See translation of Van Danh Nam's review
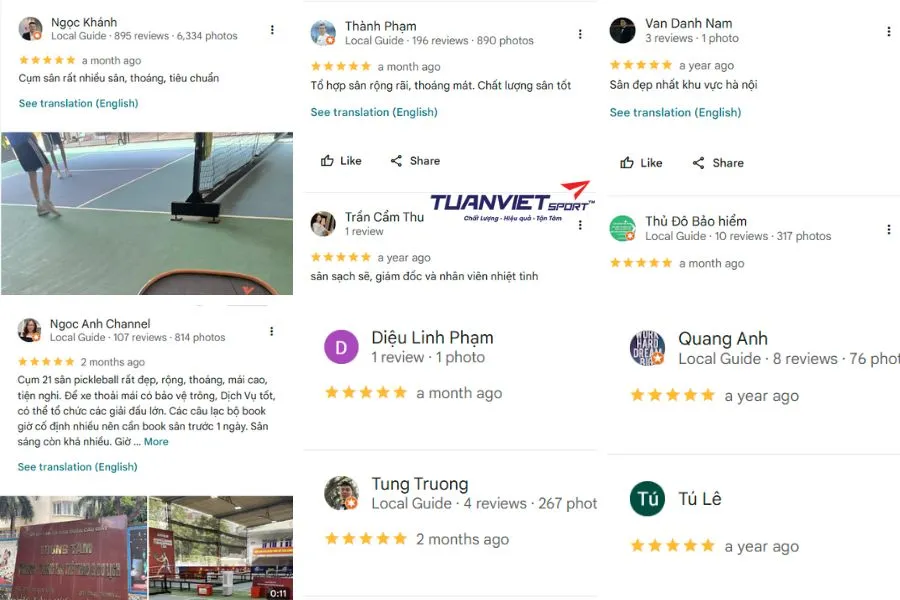This screenshot has height=600, width=900. [676, 113]
